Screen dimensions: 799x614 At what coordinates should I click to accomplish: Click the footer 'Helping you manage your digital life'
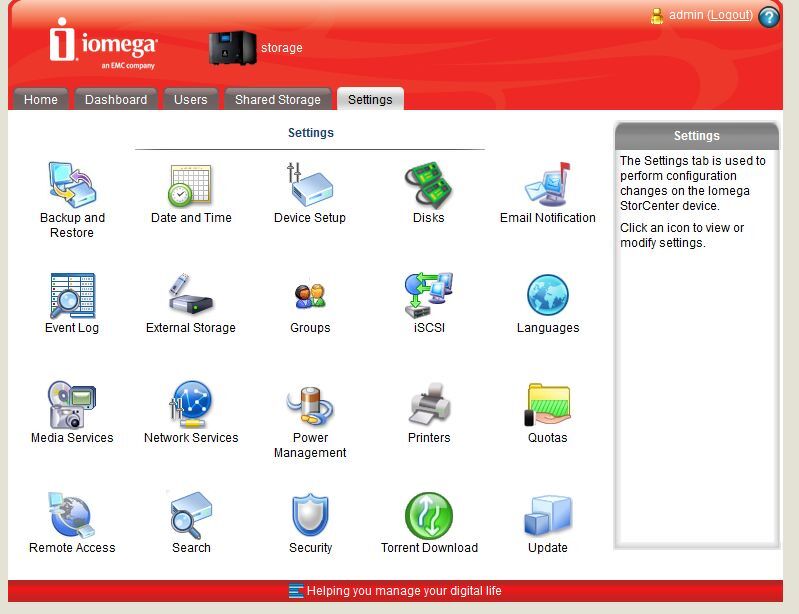[x=404, y=591]
